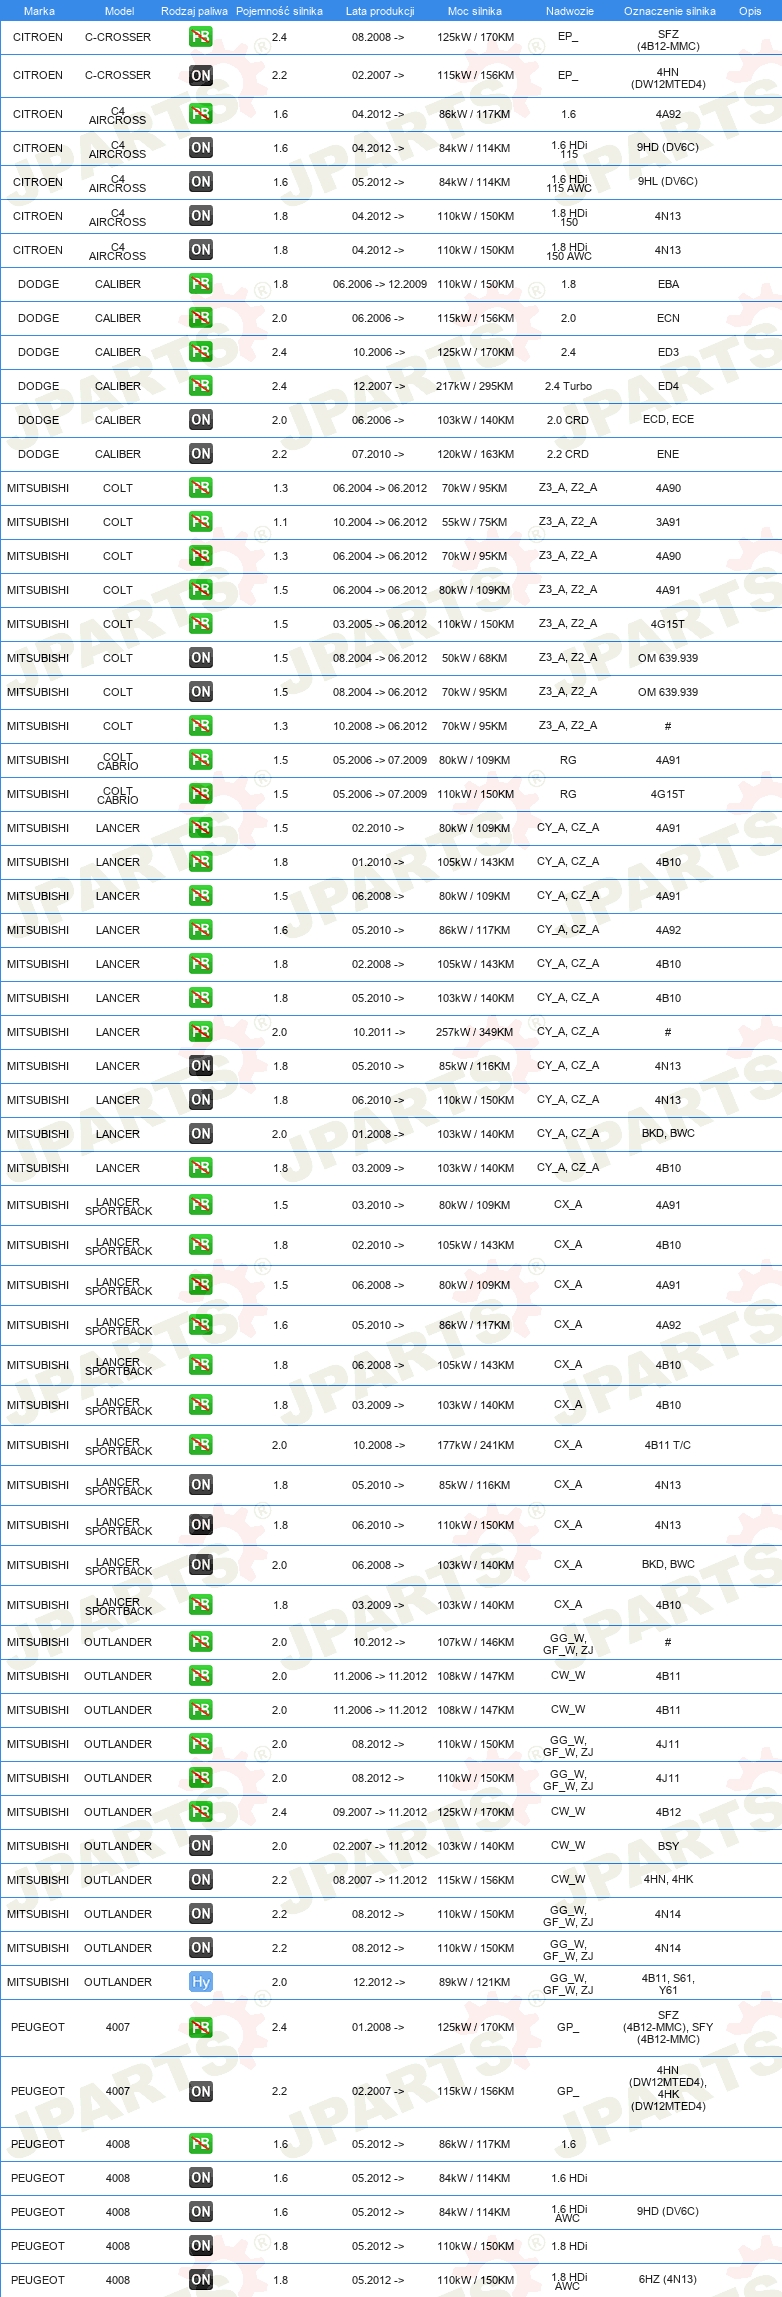Viewport: 782px width, 2297px height.
Task: Click diesel ON icon in Caliber 2.0 CRD row
Action: coord(201,420)
